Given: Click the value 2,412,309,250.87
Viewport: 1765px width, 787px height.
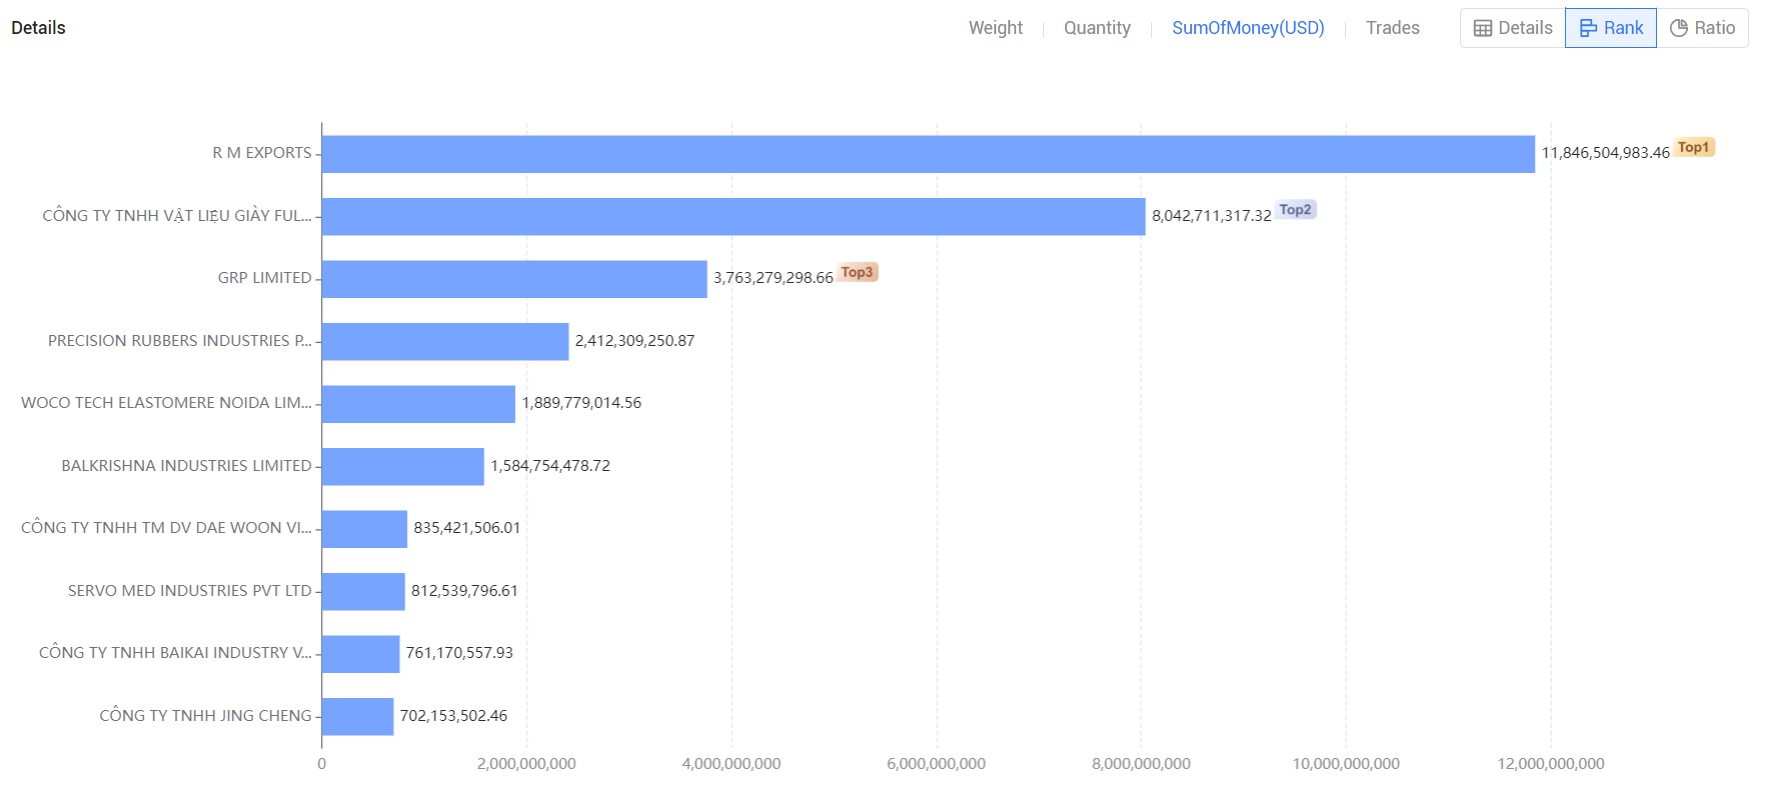Looking at the screenshot, I should (x=635, y=341).
